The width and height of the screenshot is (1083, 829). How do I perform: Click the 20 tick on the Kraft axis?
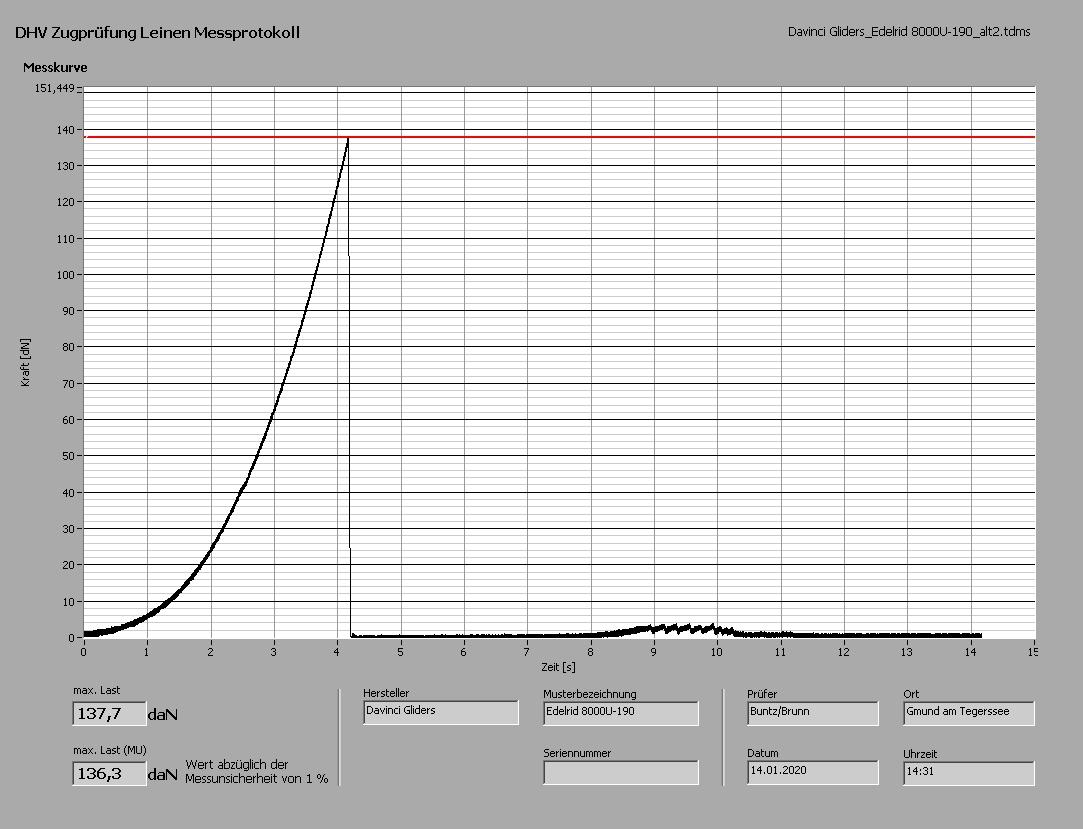click(68, 565)
